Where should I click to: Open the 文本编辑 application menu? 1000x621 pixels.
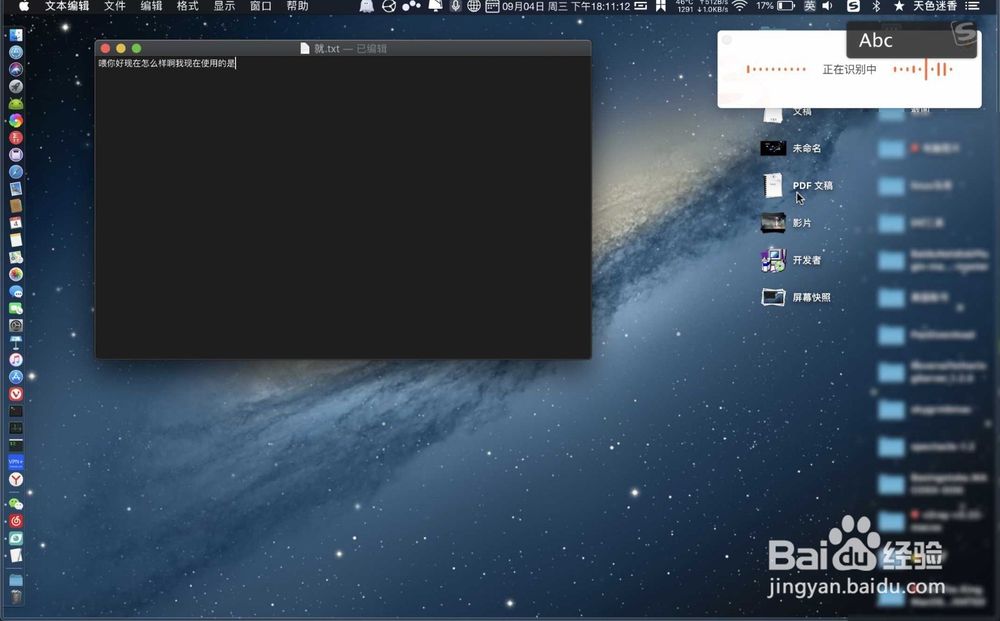(67, 6)
